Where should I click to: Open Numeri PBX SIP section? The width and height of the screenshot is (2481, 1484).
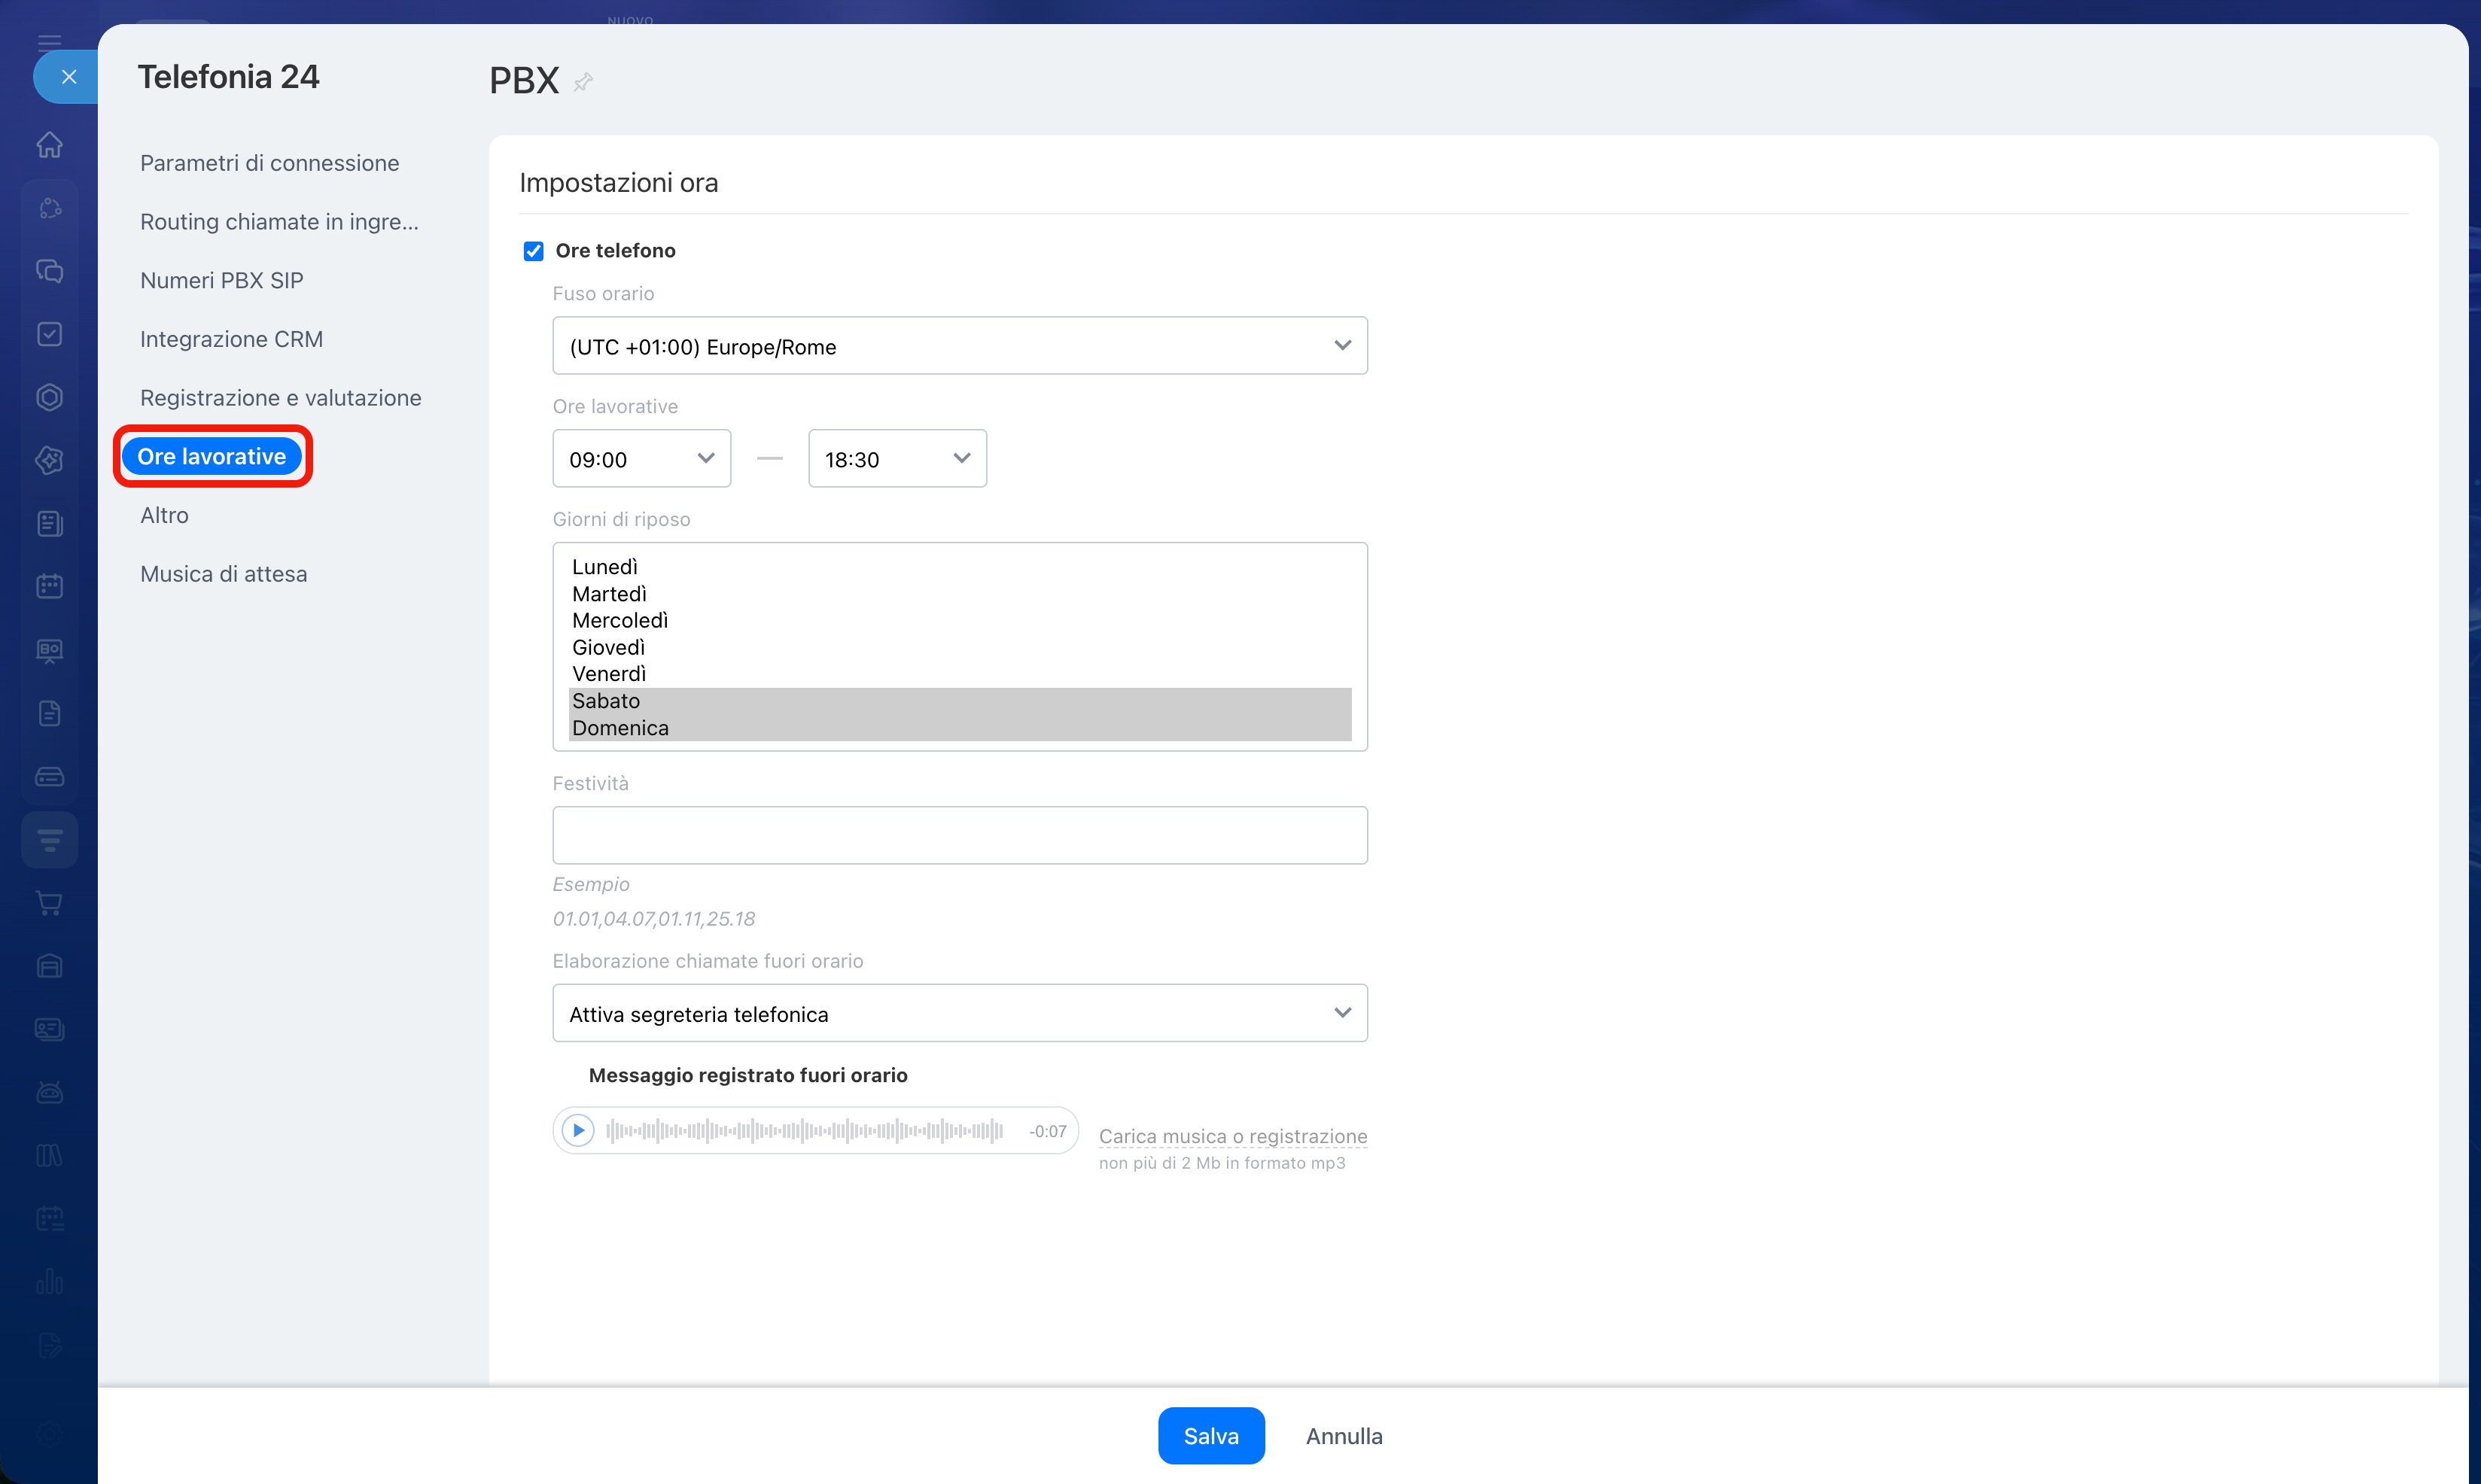pyautogui.click(x=221, y=281)
